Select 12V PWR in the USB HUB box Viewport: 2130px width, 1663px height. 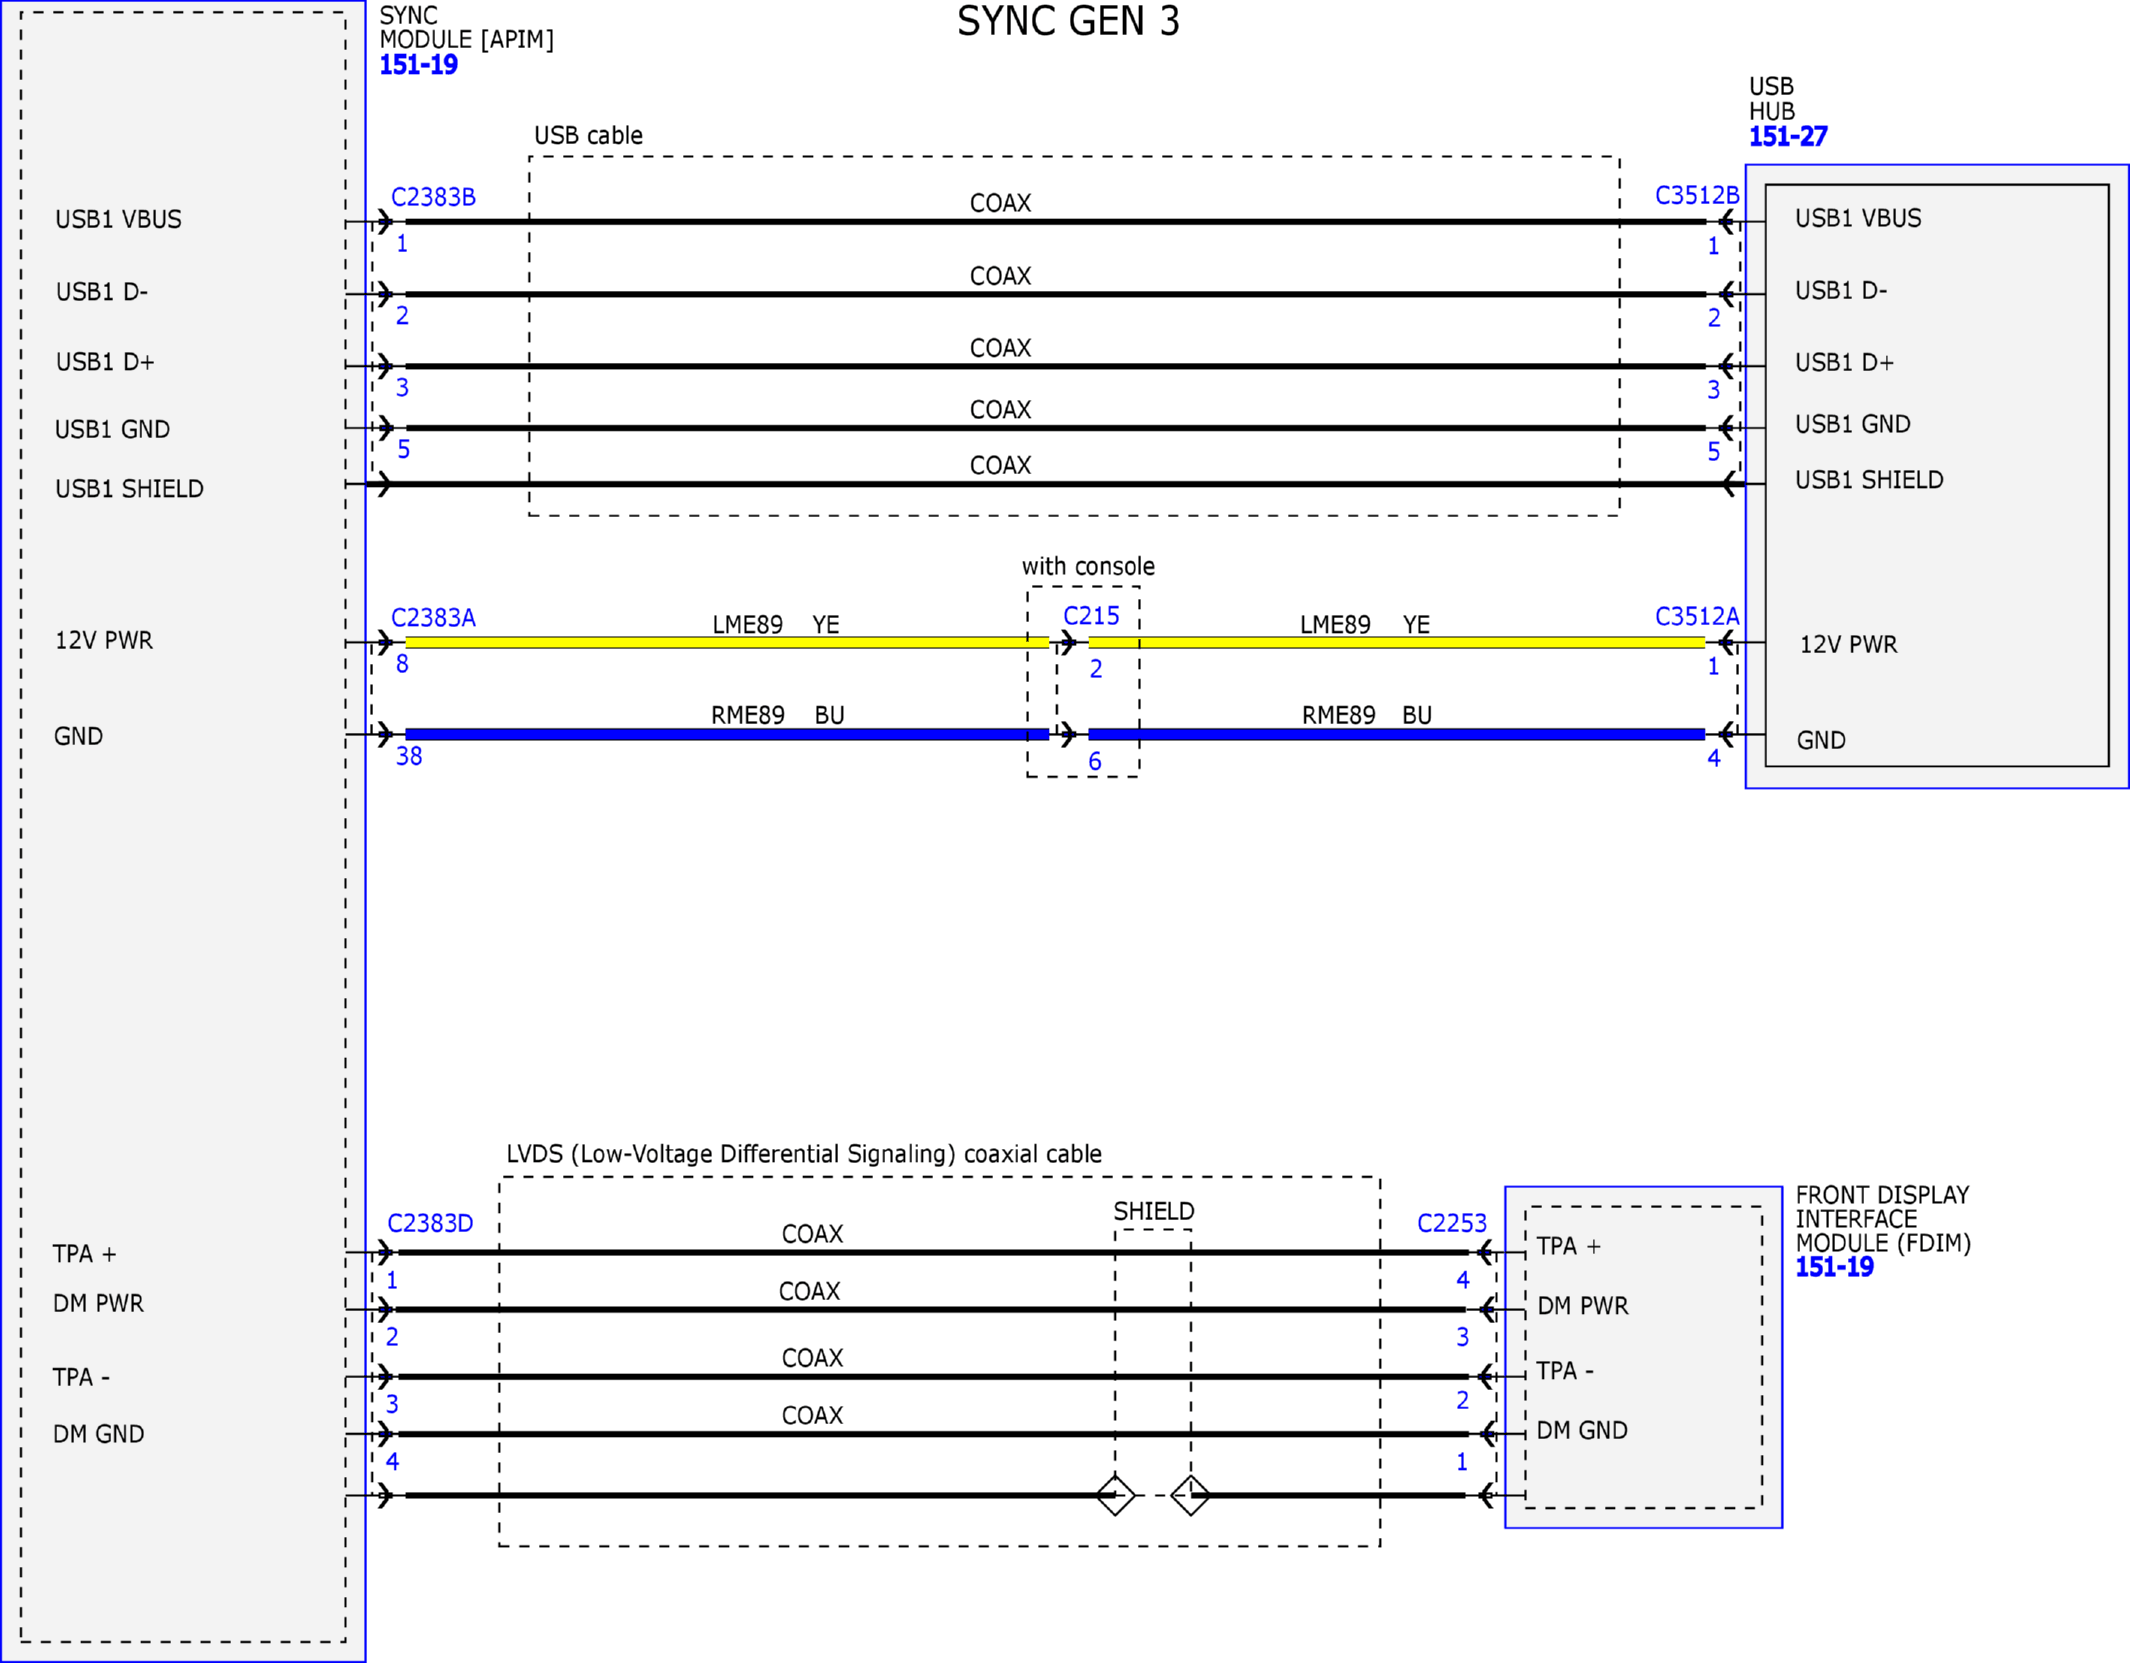tap(1848, 644)
